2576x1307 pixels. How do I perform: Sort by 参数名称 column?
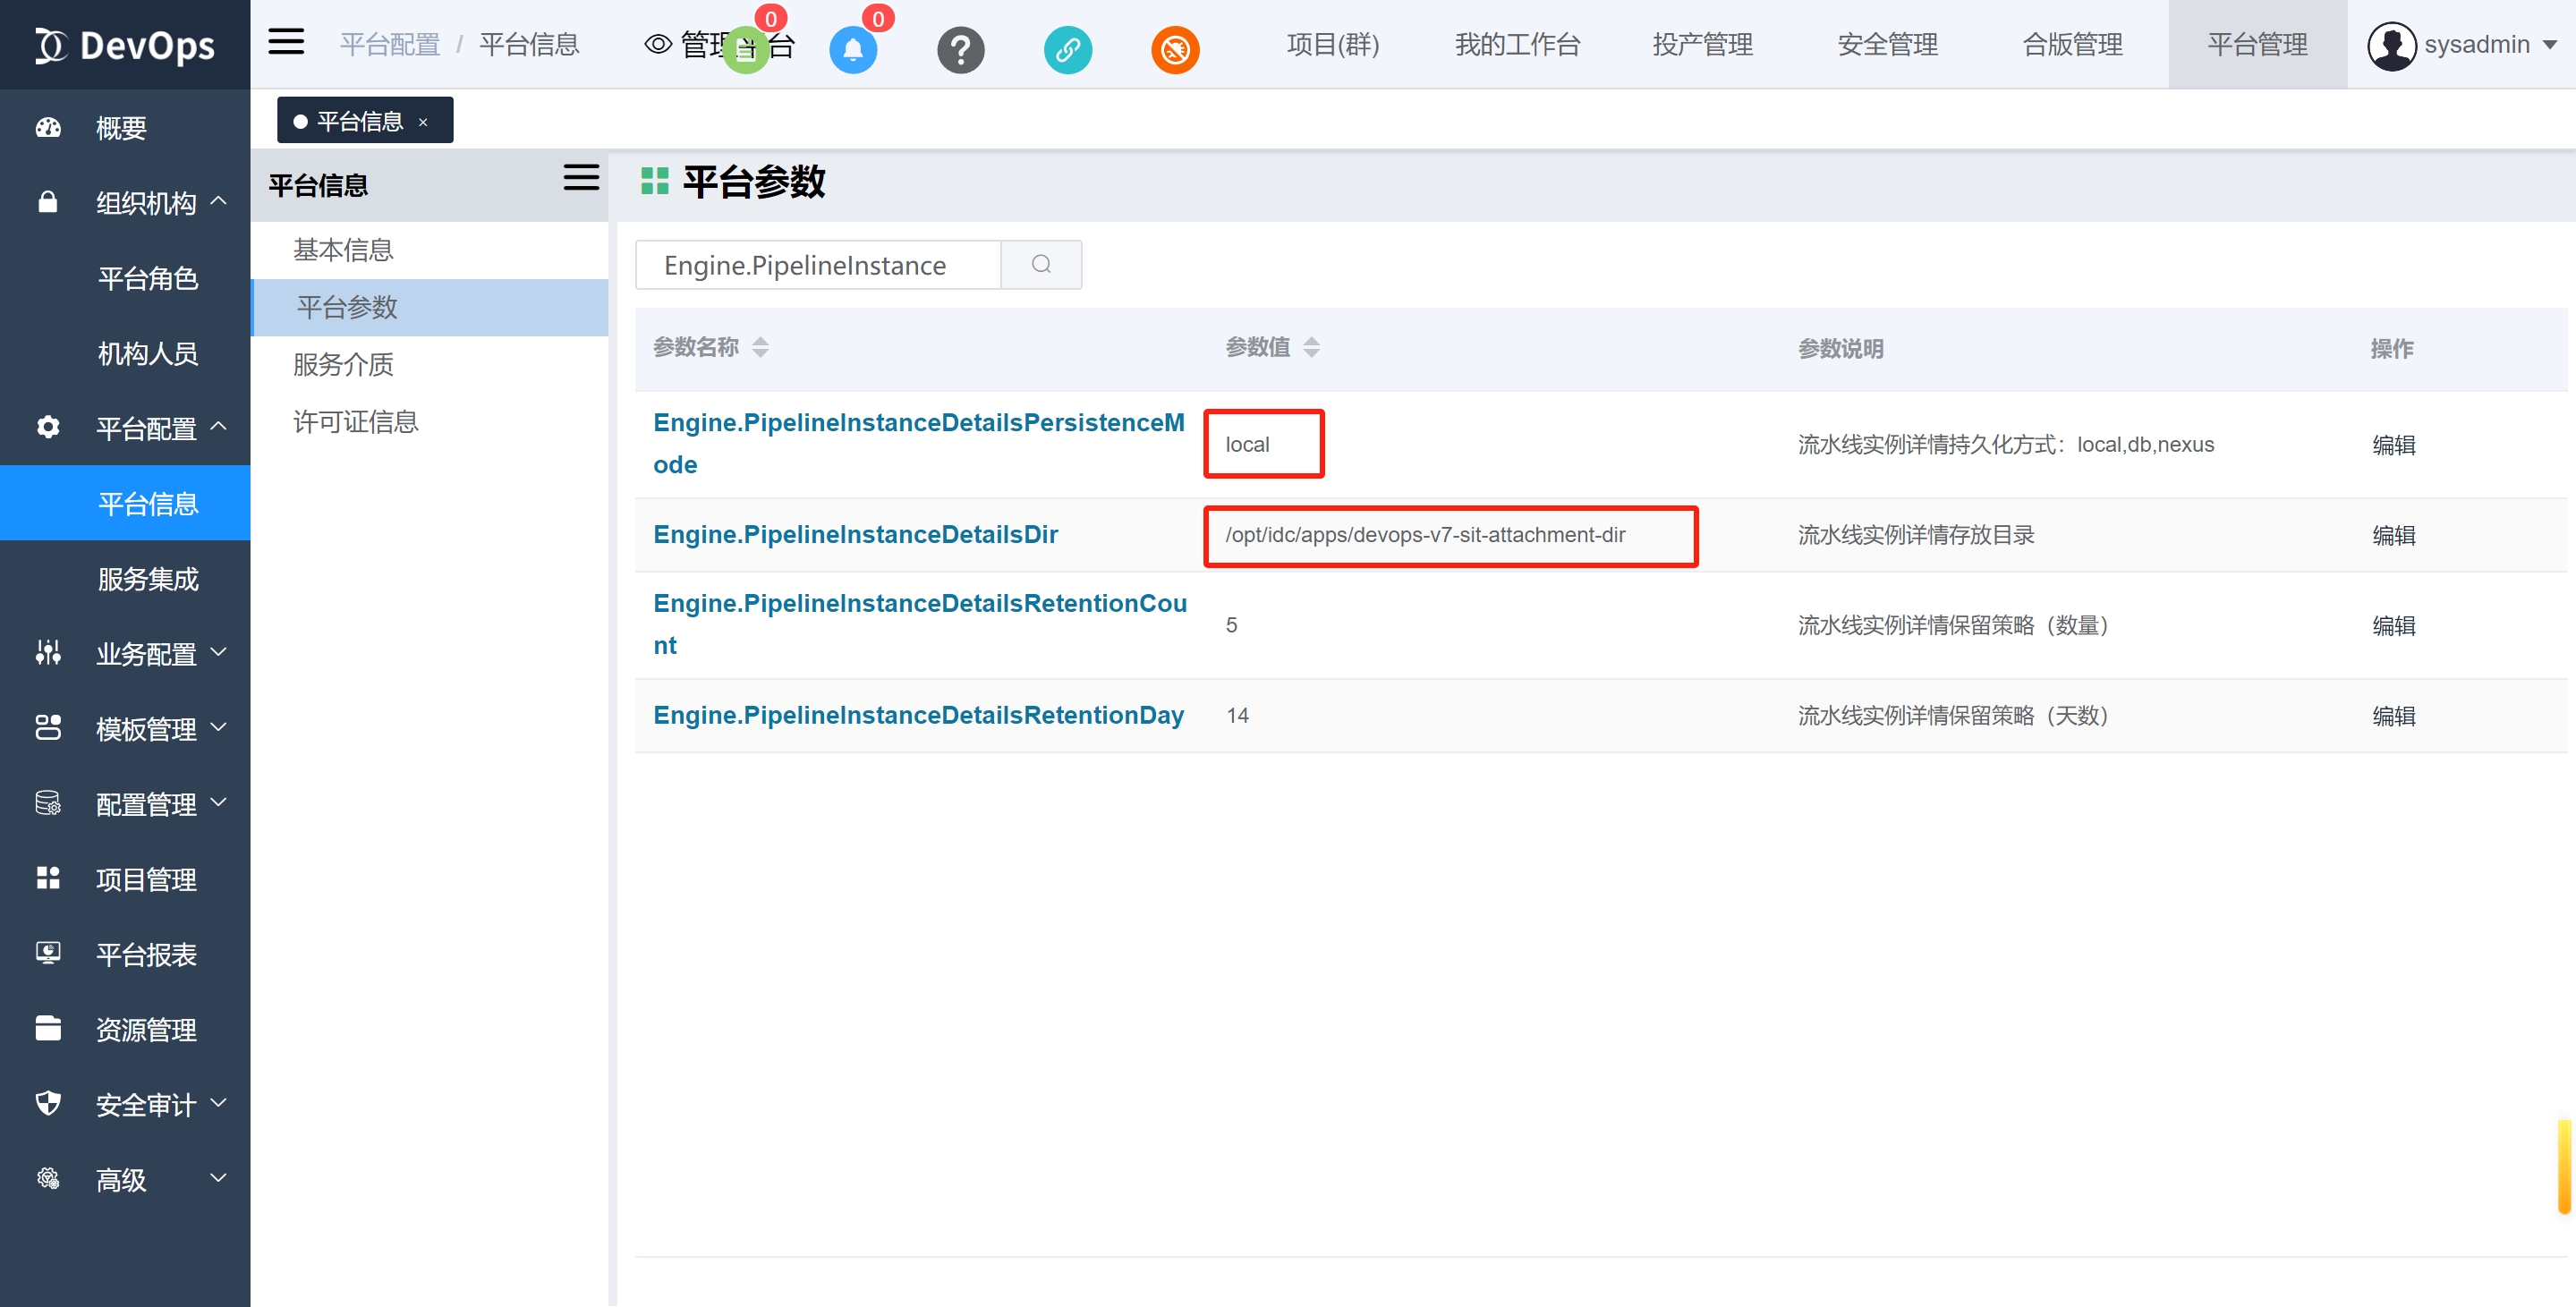760,347
